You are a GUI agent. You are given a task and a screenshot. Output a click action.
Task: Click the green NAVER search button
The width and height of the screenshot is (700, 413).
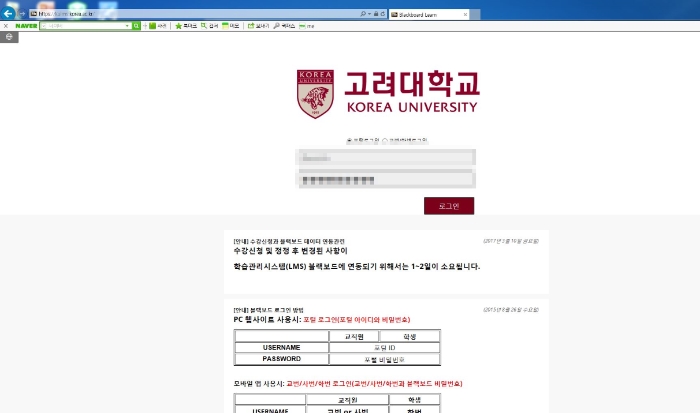tap(136, 26)
